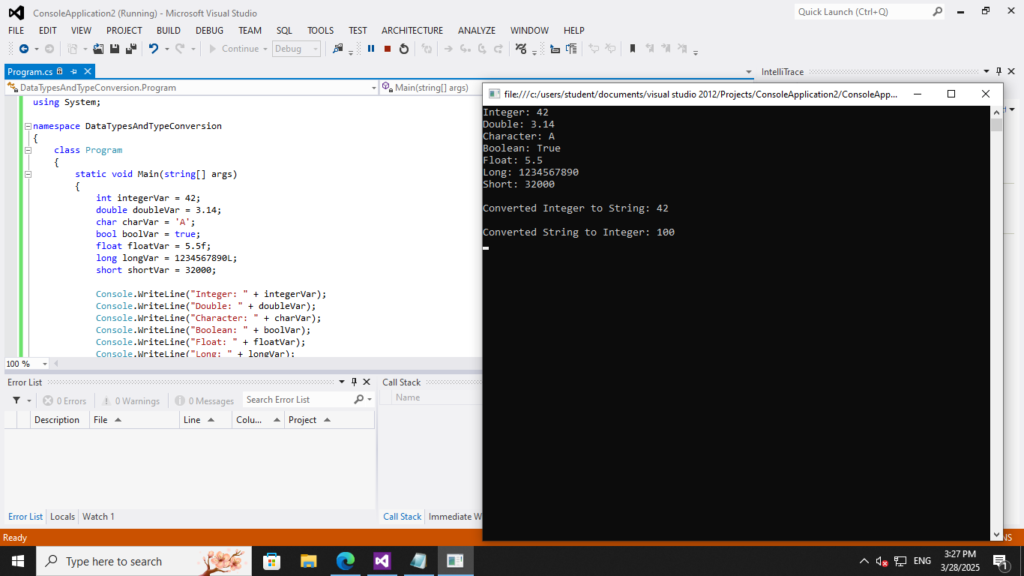The image size is (1024, 576).
Task: Sort Error List by Project column
Action: (x=330, y=420)
